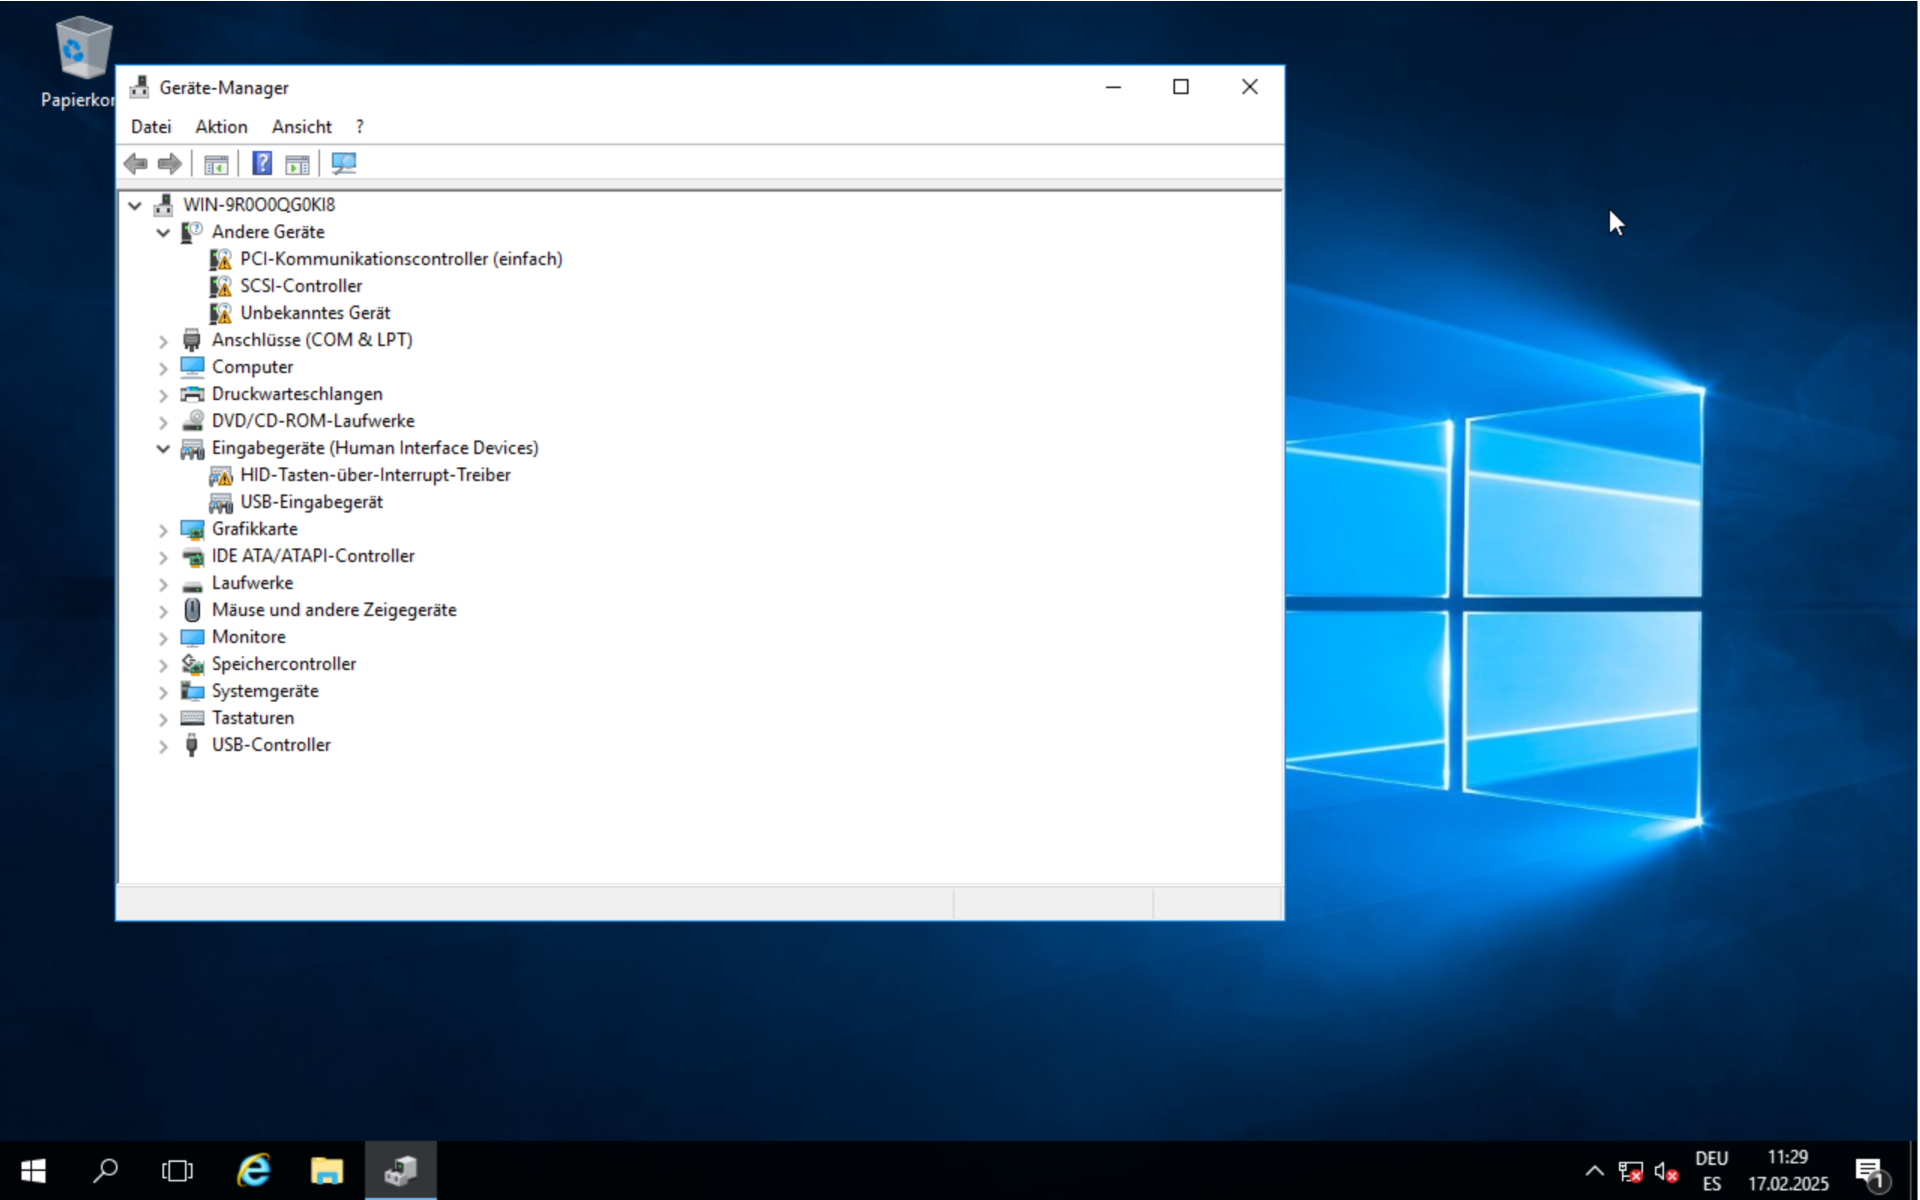Click the show/hide console tree icon
1920x1200 pixels.
click(216, 164)
